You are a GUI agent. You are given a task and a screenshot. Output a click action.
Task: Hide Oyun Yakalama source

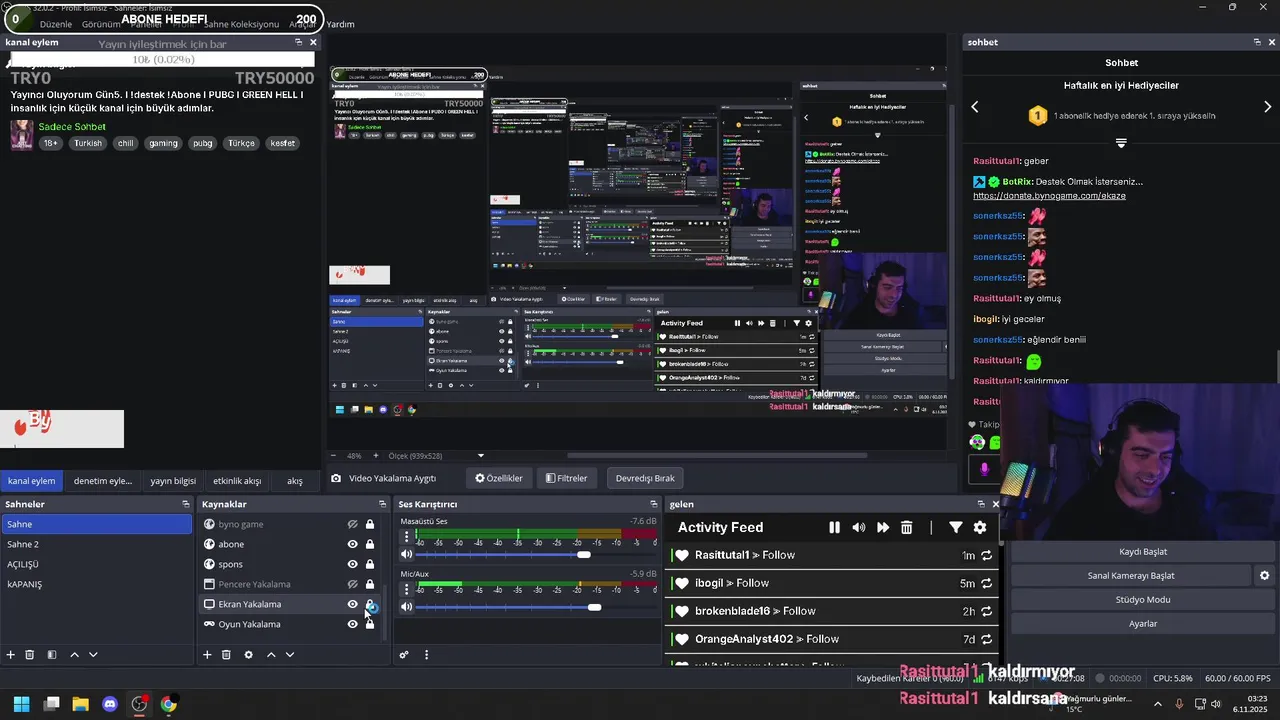[352, 624]
